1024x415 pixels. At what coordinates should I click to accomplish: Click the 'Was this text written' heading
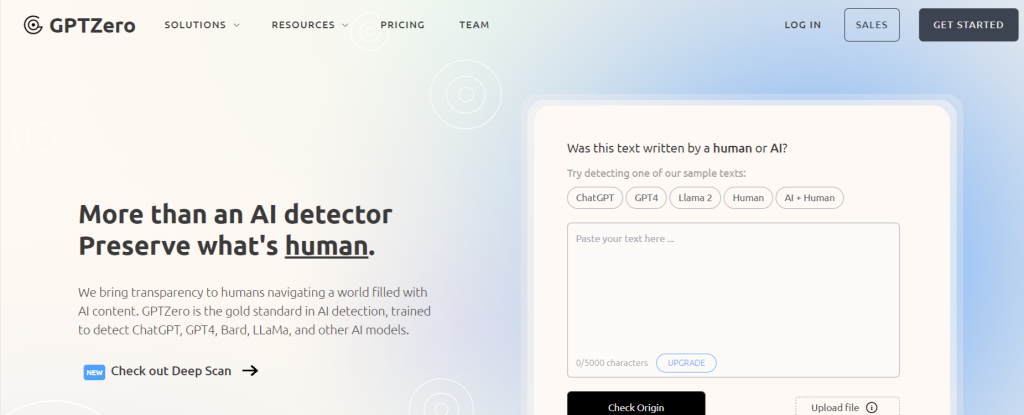(677, 148)
